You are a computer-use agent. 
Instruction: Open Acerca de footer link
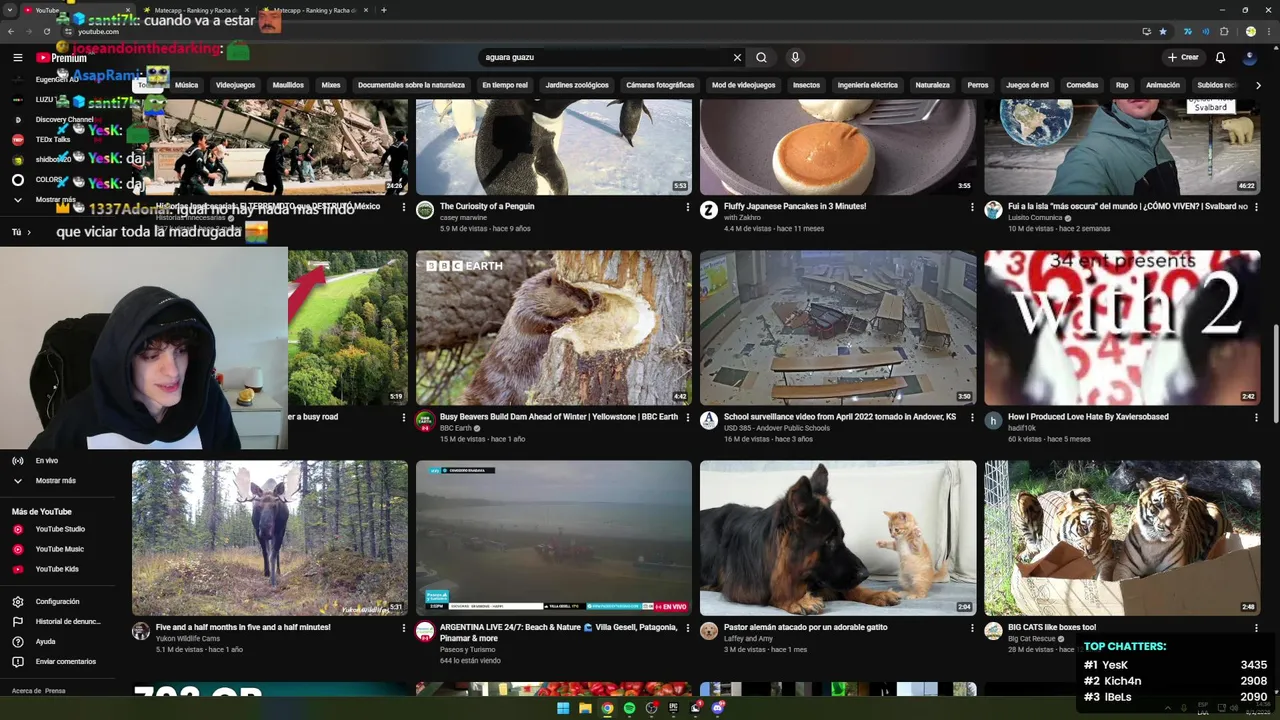click(x=24, y=691)
